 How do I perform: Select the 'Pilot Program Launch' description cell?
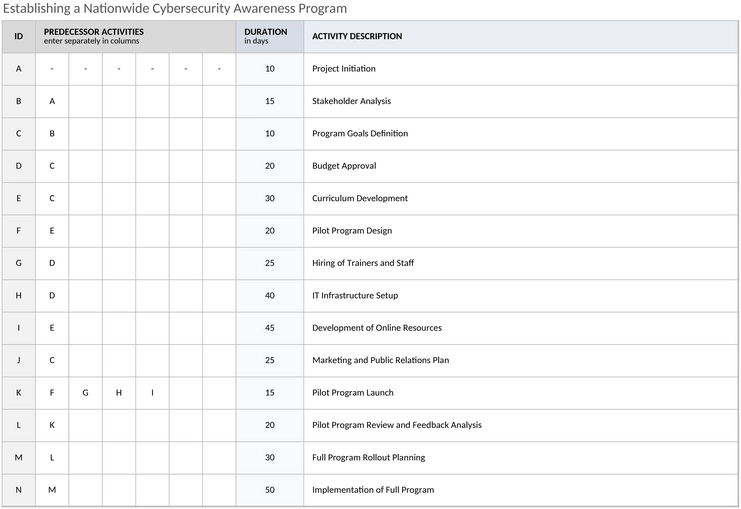(x=521, y=393)
